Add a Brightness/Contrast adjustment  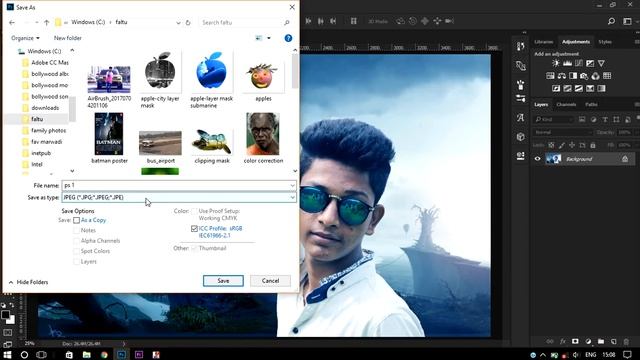click(x=556, y=63)
